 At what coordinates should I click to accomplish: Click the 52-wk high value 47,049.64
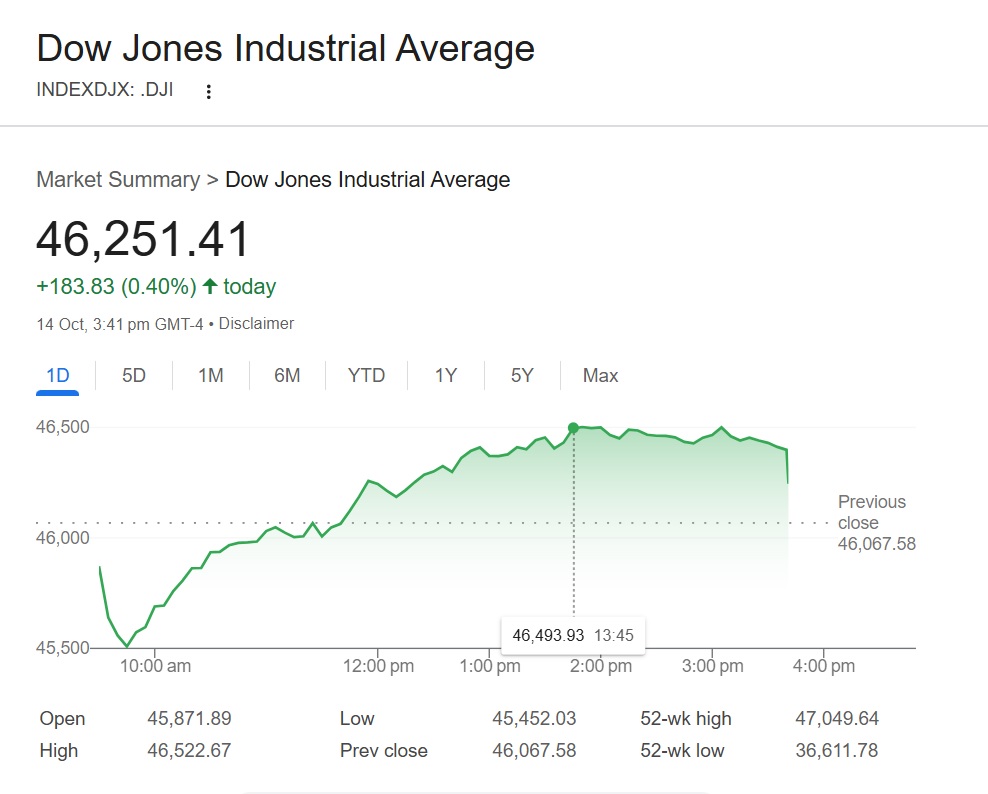840,718
